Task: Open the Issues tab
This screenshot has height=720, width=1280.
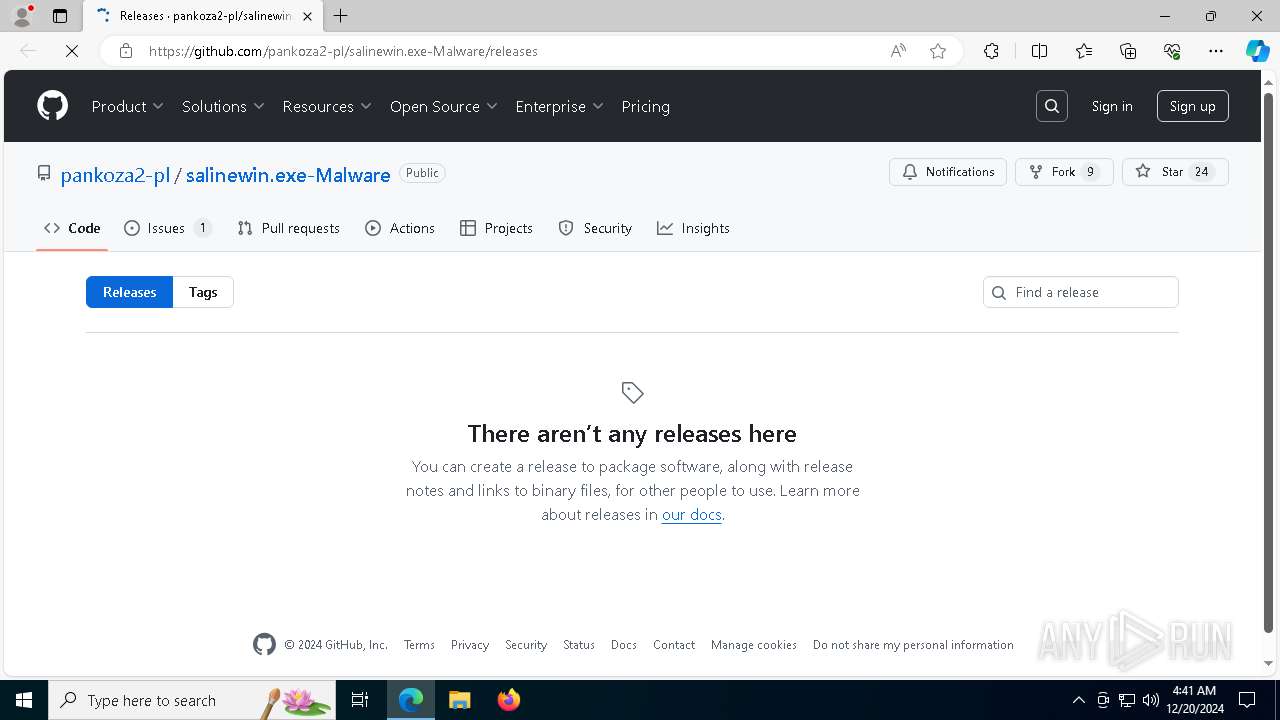Action: (x=167, y=228)
